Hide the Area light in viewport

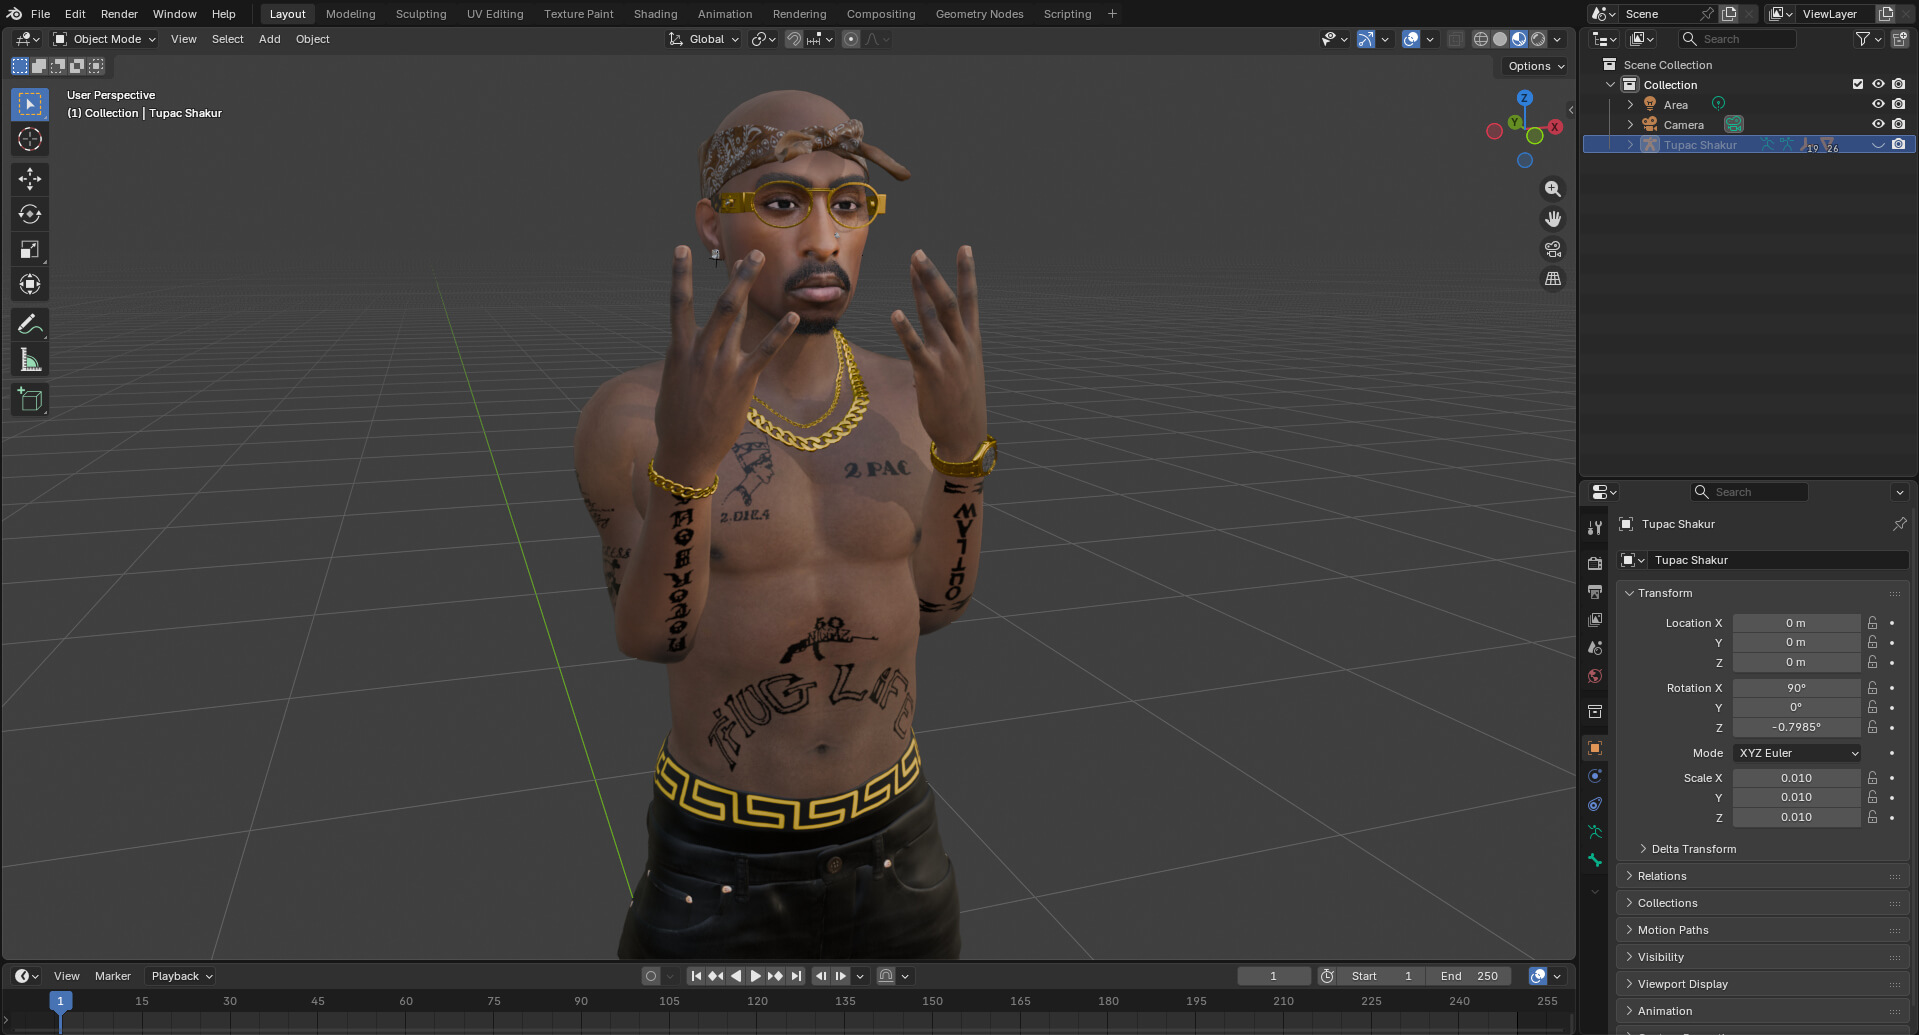pyautogui.click(x=1878, y=104)
